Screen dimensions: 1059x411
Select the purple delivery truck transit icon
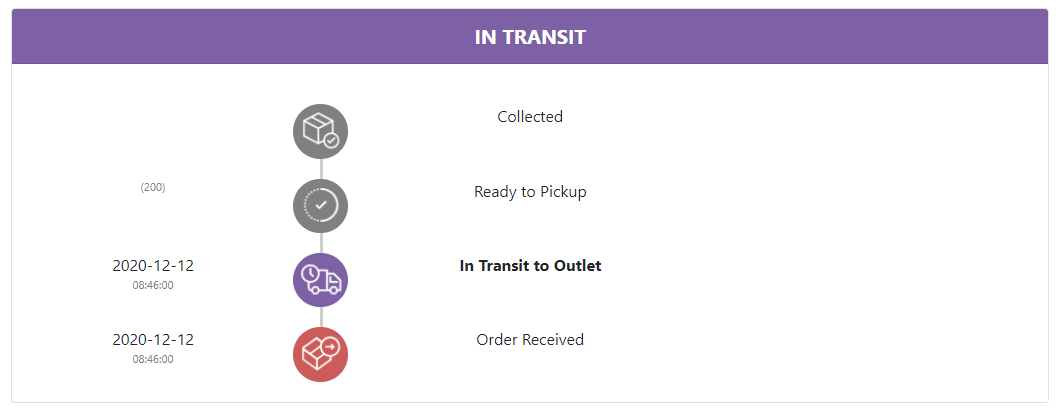pyautogui.click(x=320, y=280)
